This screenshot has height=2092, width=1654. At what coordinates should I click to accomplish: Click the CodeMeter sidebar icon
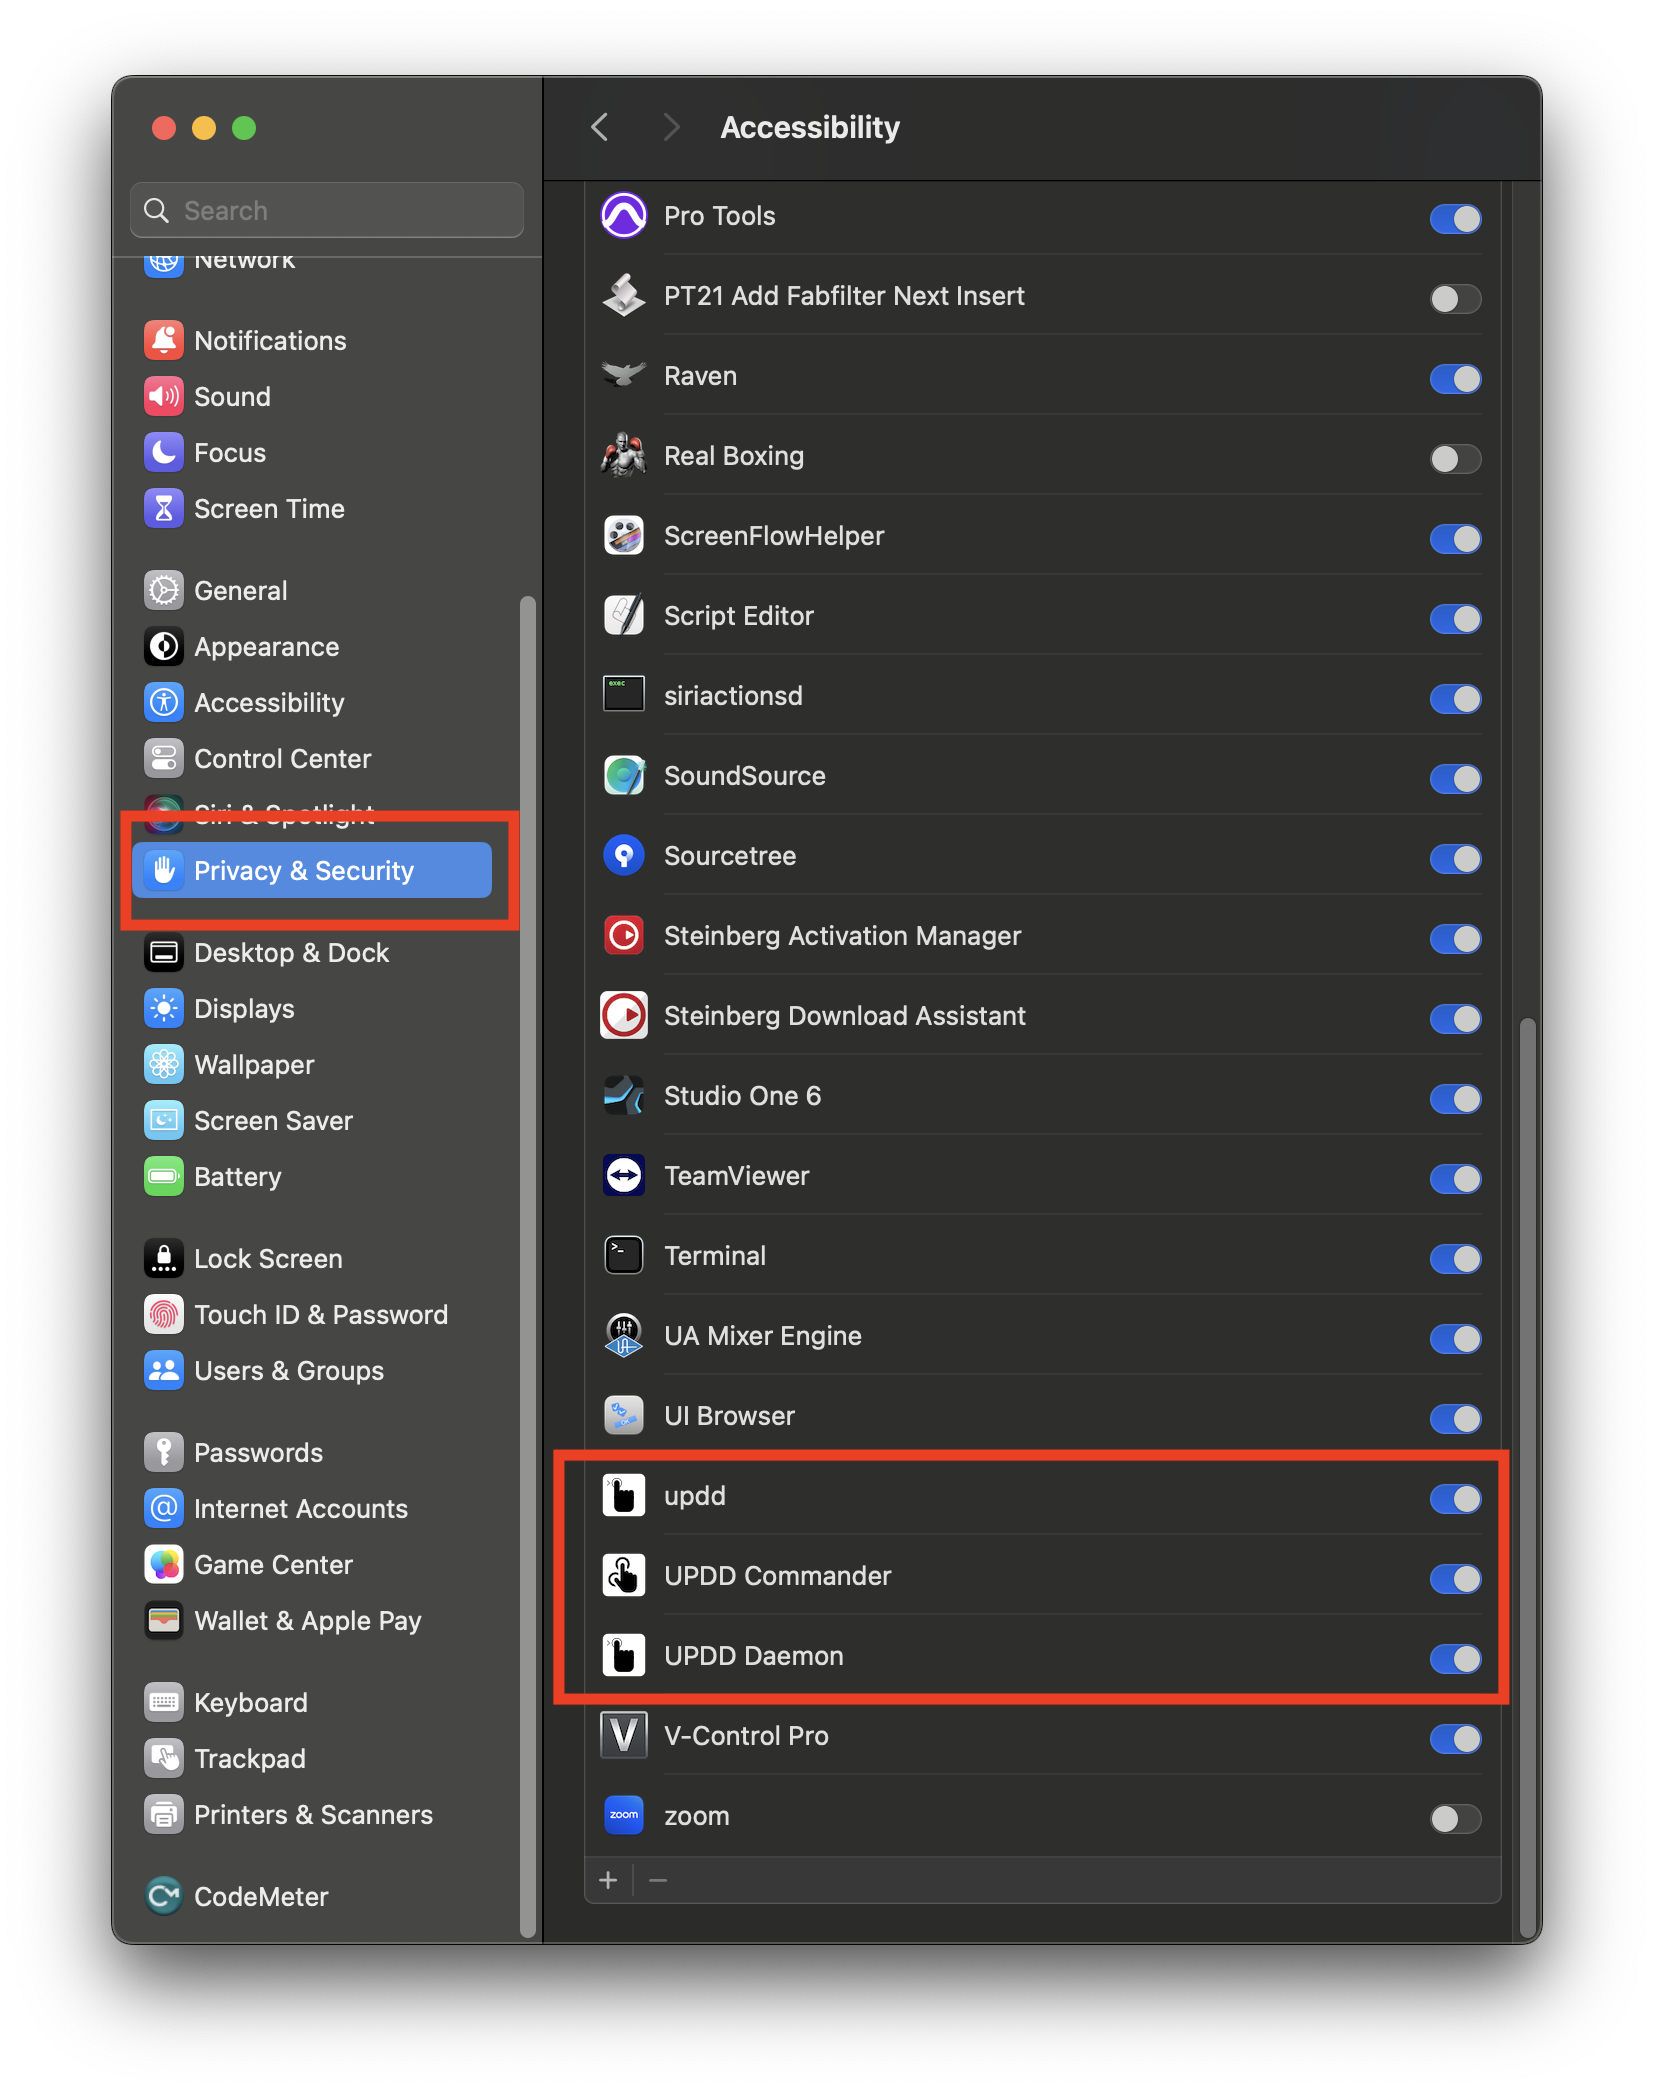pos(164,1896)
